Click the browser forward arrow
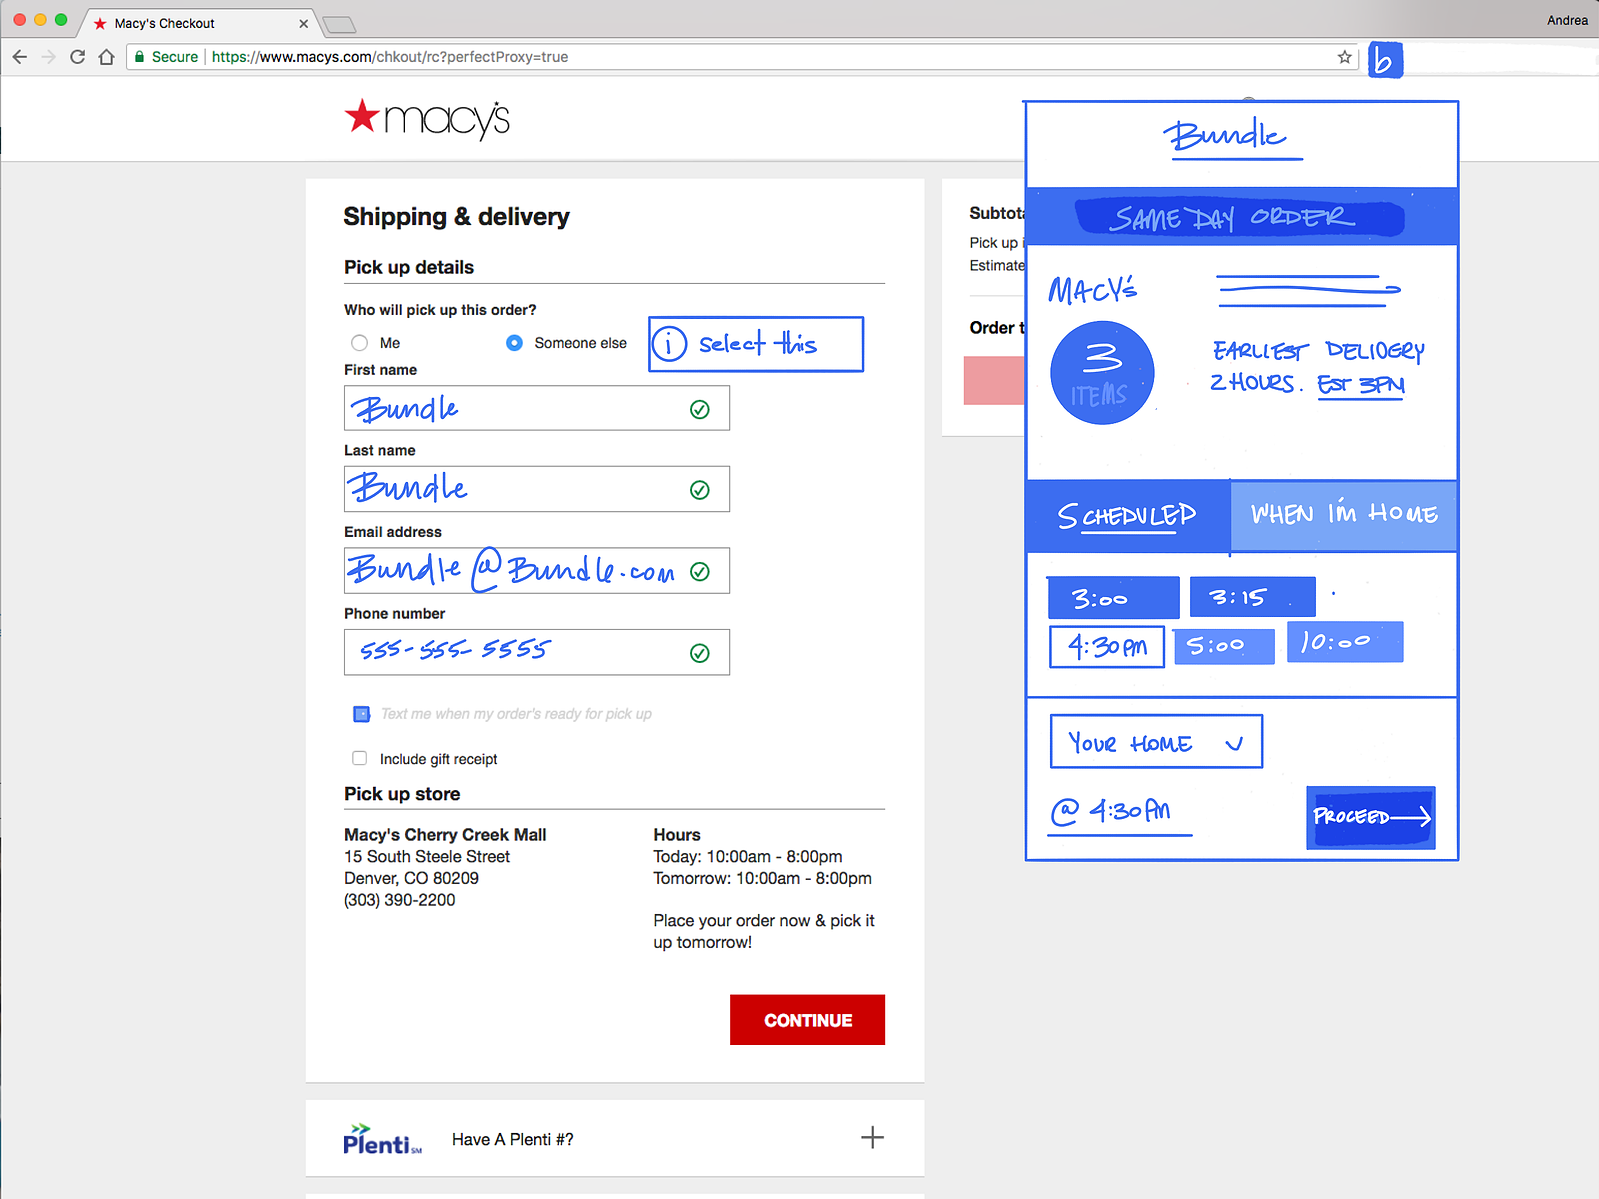 [x=48, y=57]
